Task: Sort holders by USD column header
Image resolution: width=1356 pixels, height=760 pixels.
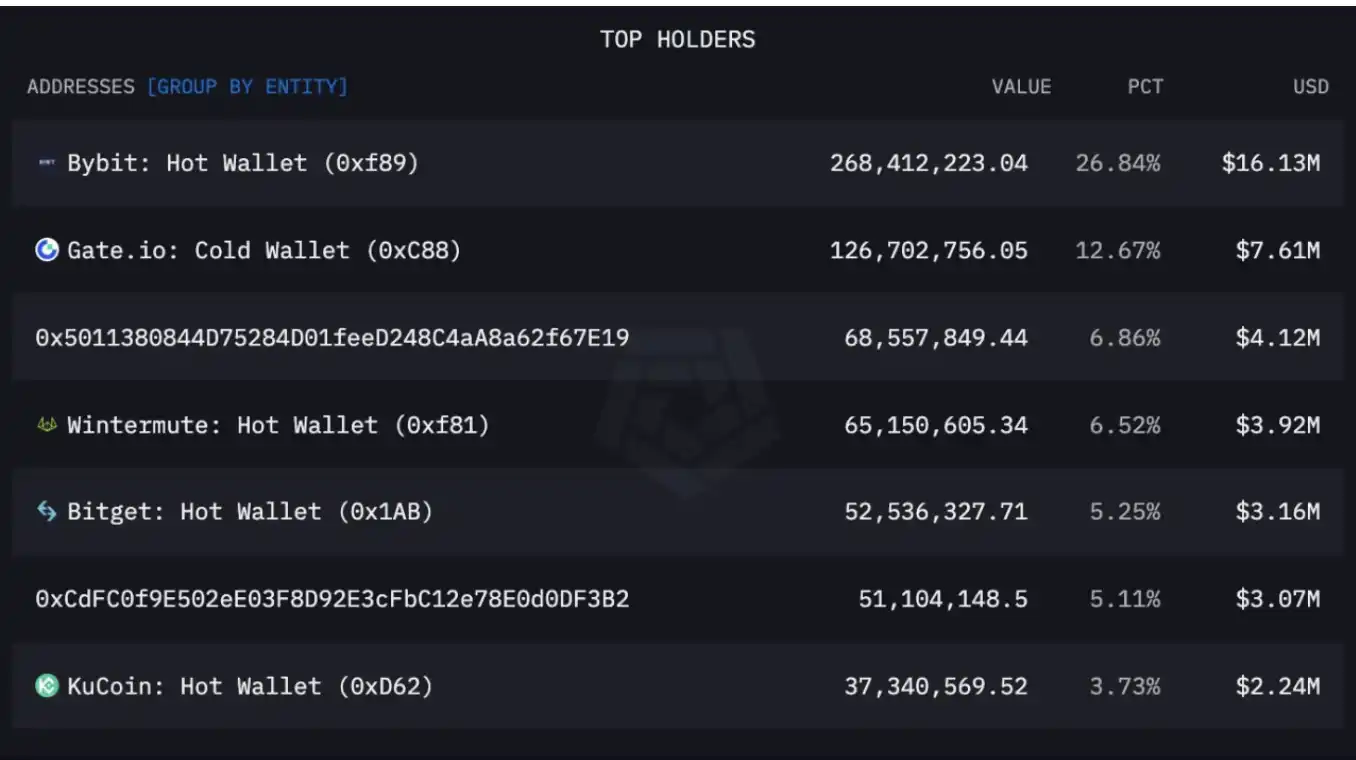Action: tap(1310, 87)
